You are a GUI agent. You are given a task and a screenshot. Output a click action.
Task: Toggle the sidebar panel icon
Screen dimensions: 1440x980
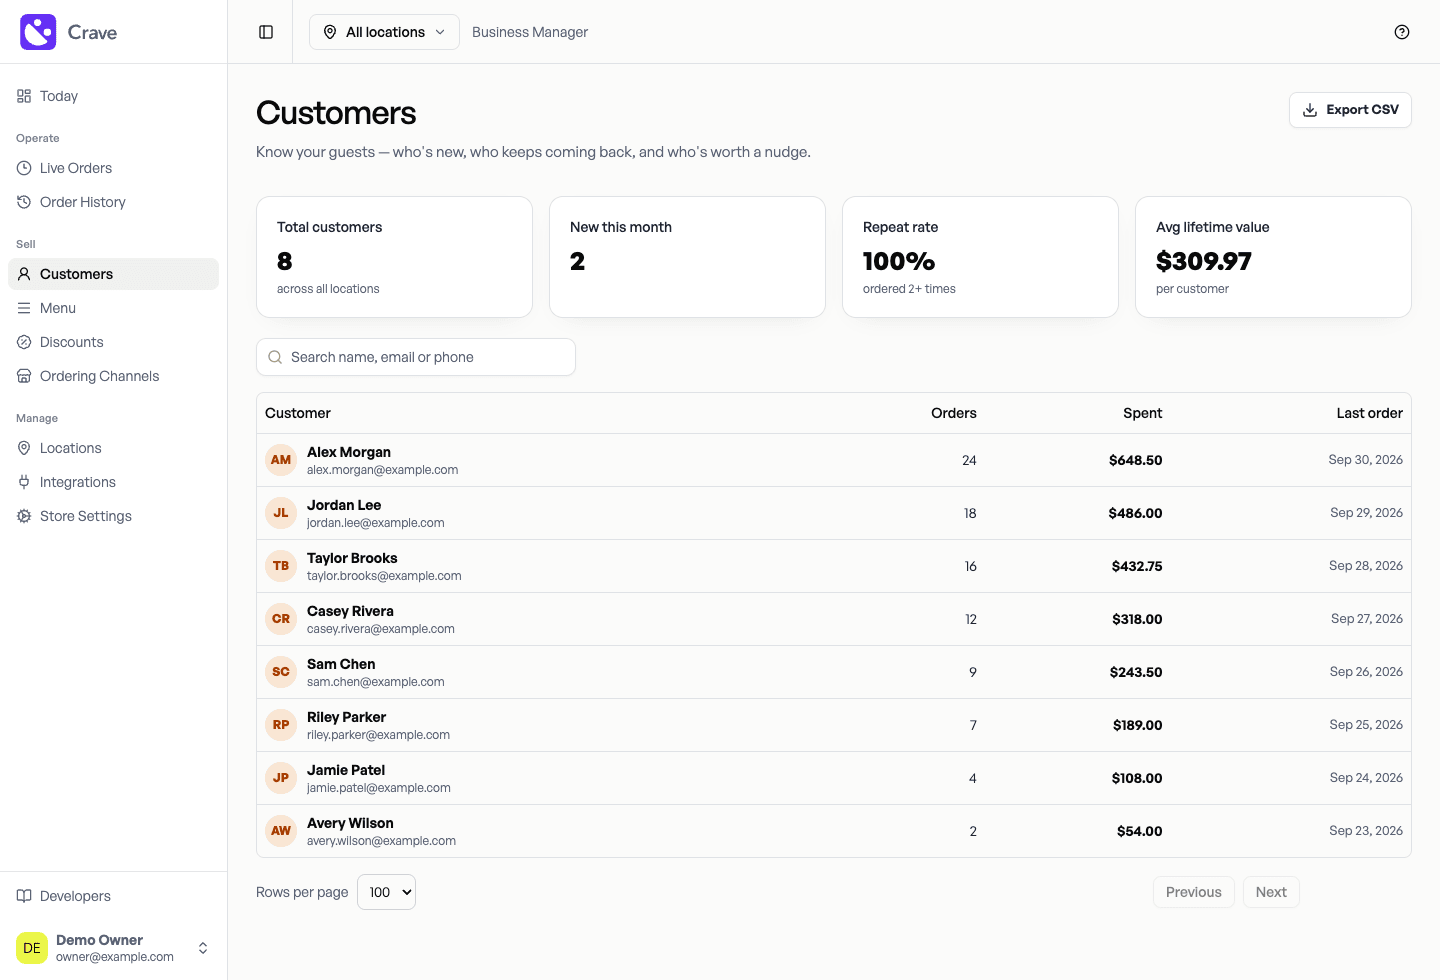(266, 32)
